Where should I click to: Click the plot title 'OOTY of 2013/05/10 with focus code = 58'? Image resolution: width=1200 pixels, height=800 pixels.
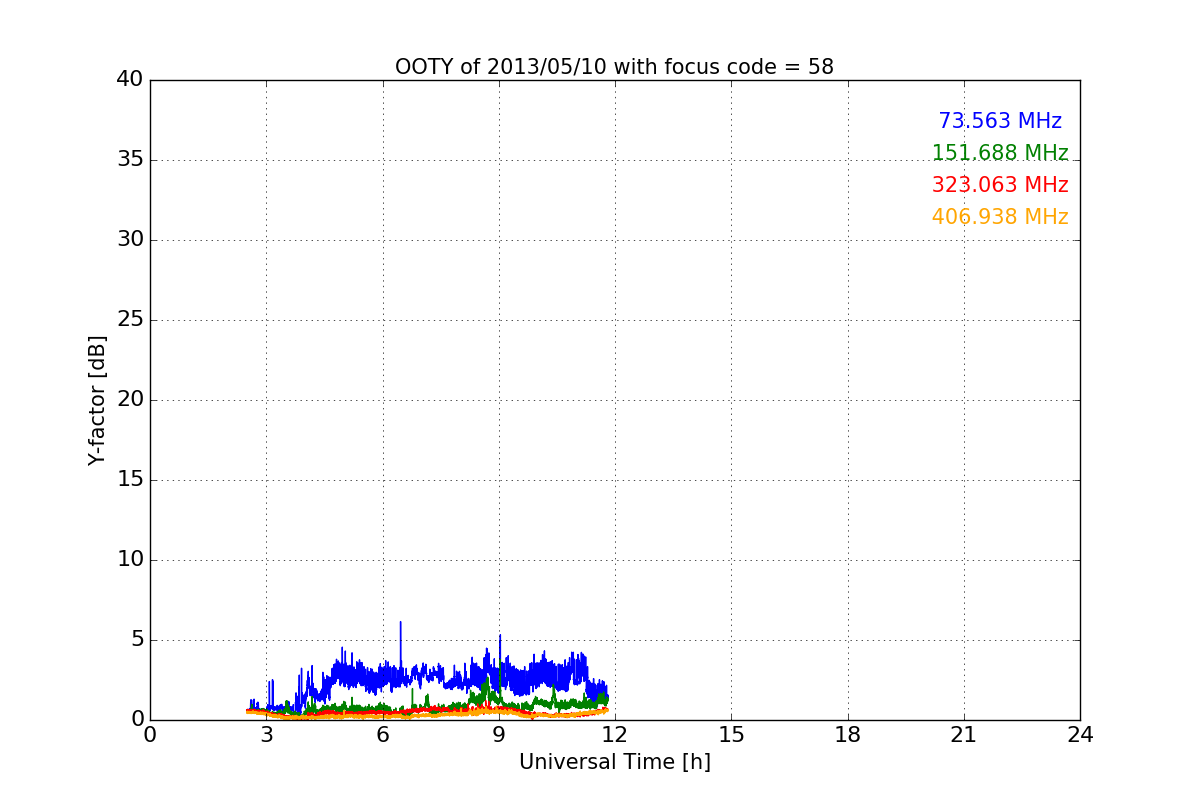614,67
